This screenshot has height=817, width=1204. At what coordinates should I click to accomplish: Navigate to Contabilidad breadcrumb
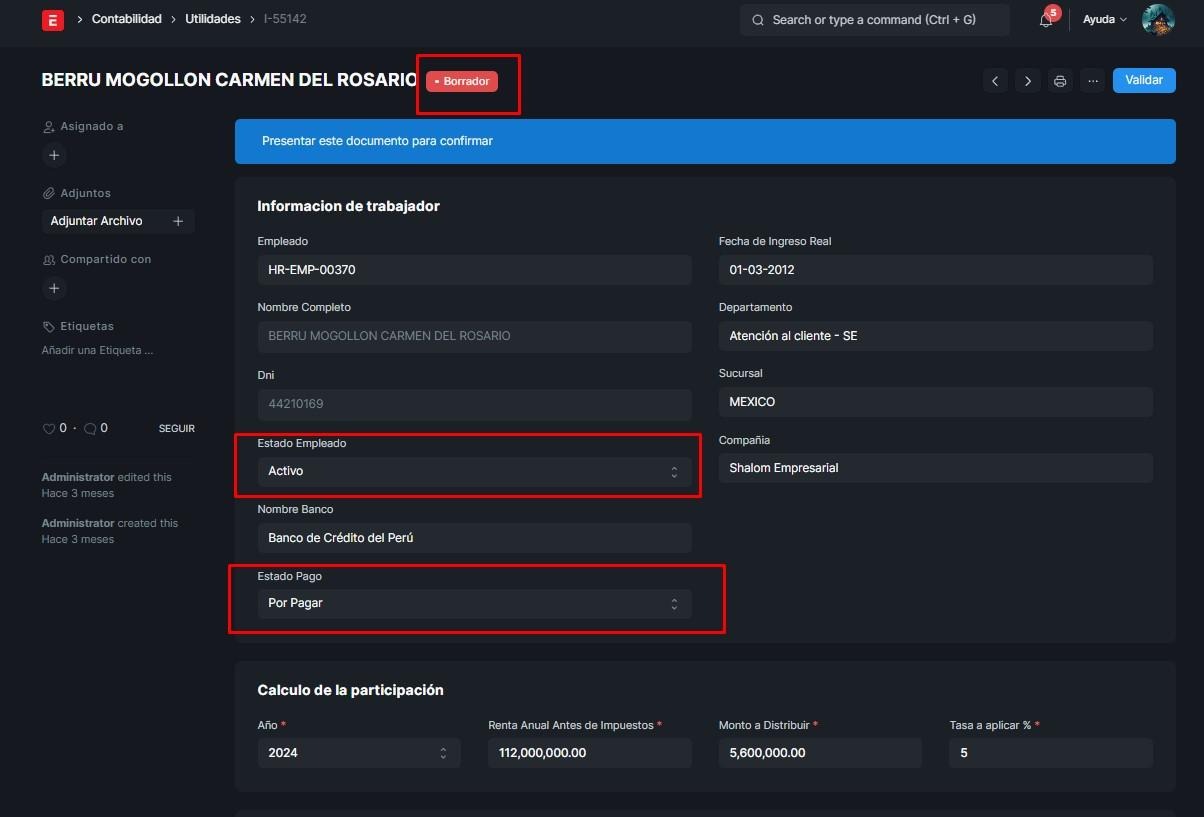[126, 19]
